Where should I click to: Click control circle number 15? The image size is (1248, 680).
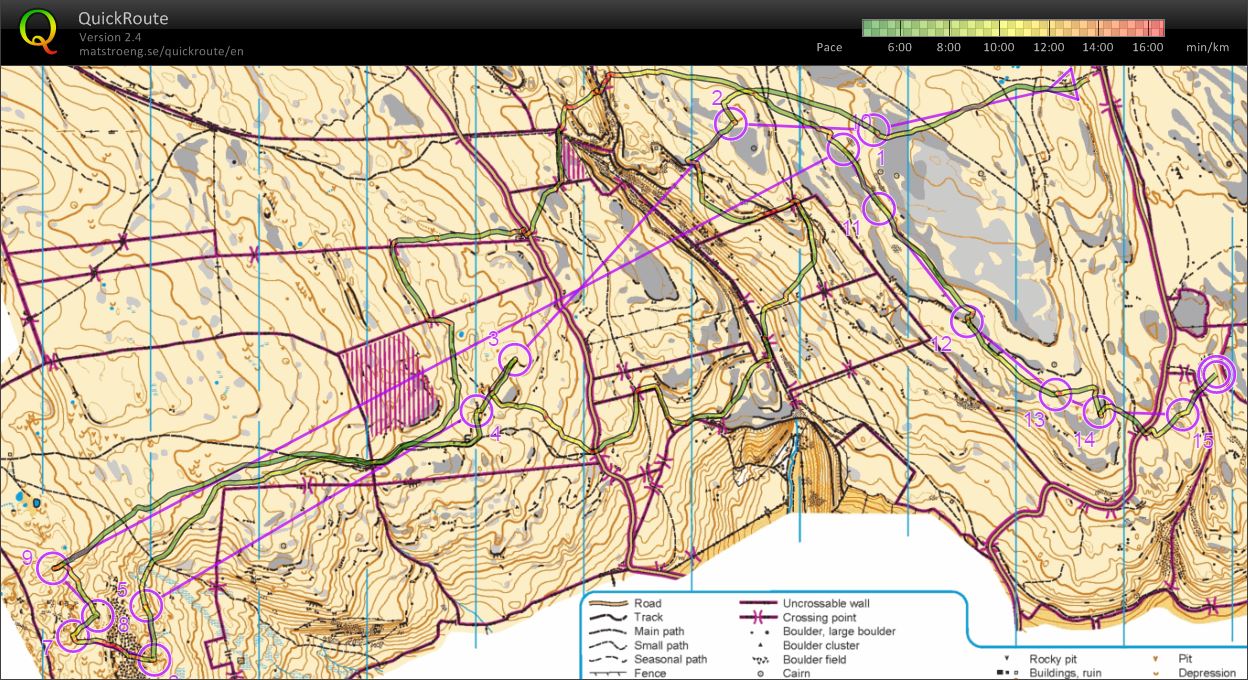pos(1183,413)
